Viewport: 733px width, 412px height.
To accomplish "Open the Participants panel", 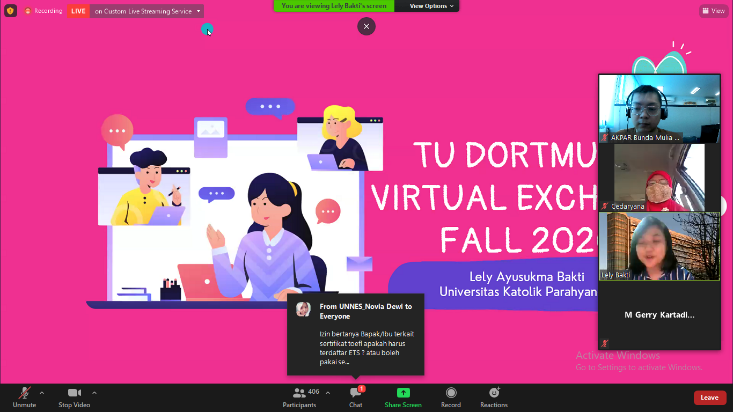I will pos(299,397).
